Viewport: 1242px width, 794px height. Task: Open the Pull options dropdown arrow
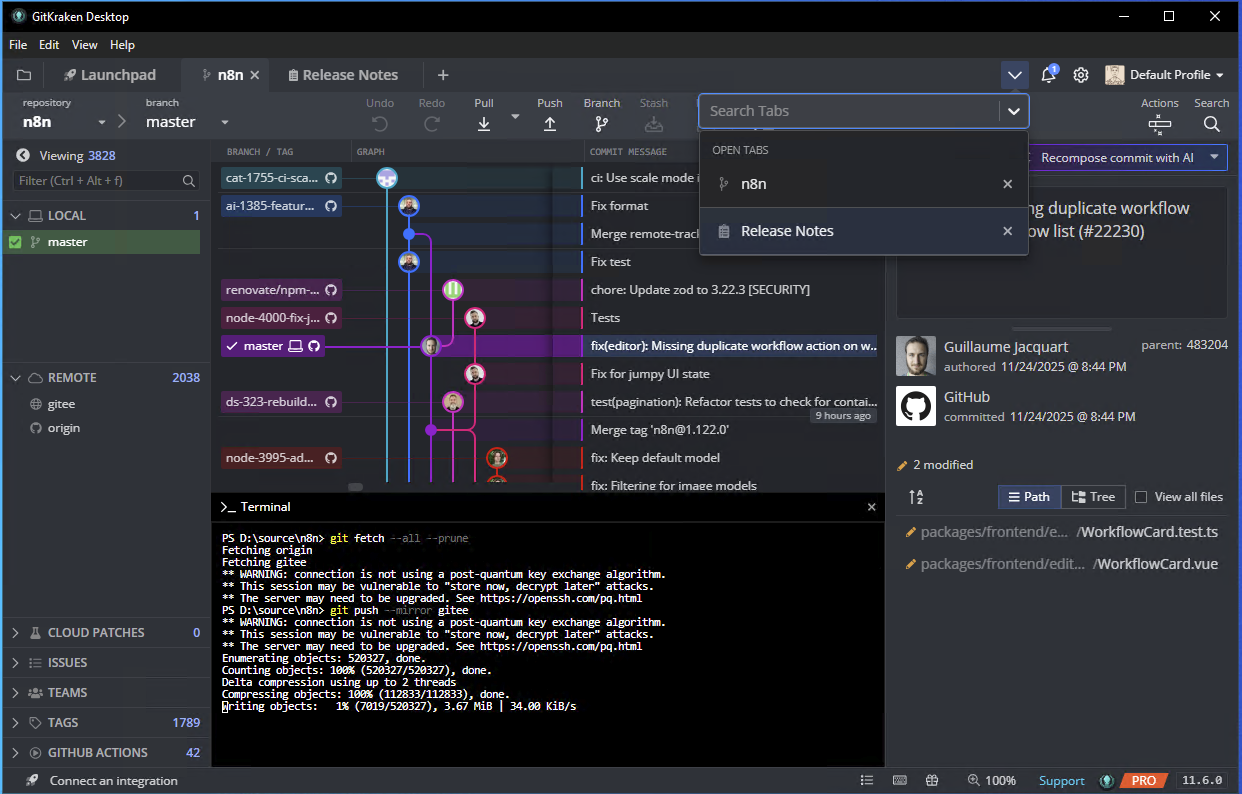pos(515,117)
